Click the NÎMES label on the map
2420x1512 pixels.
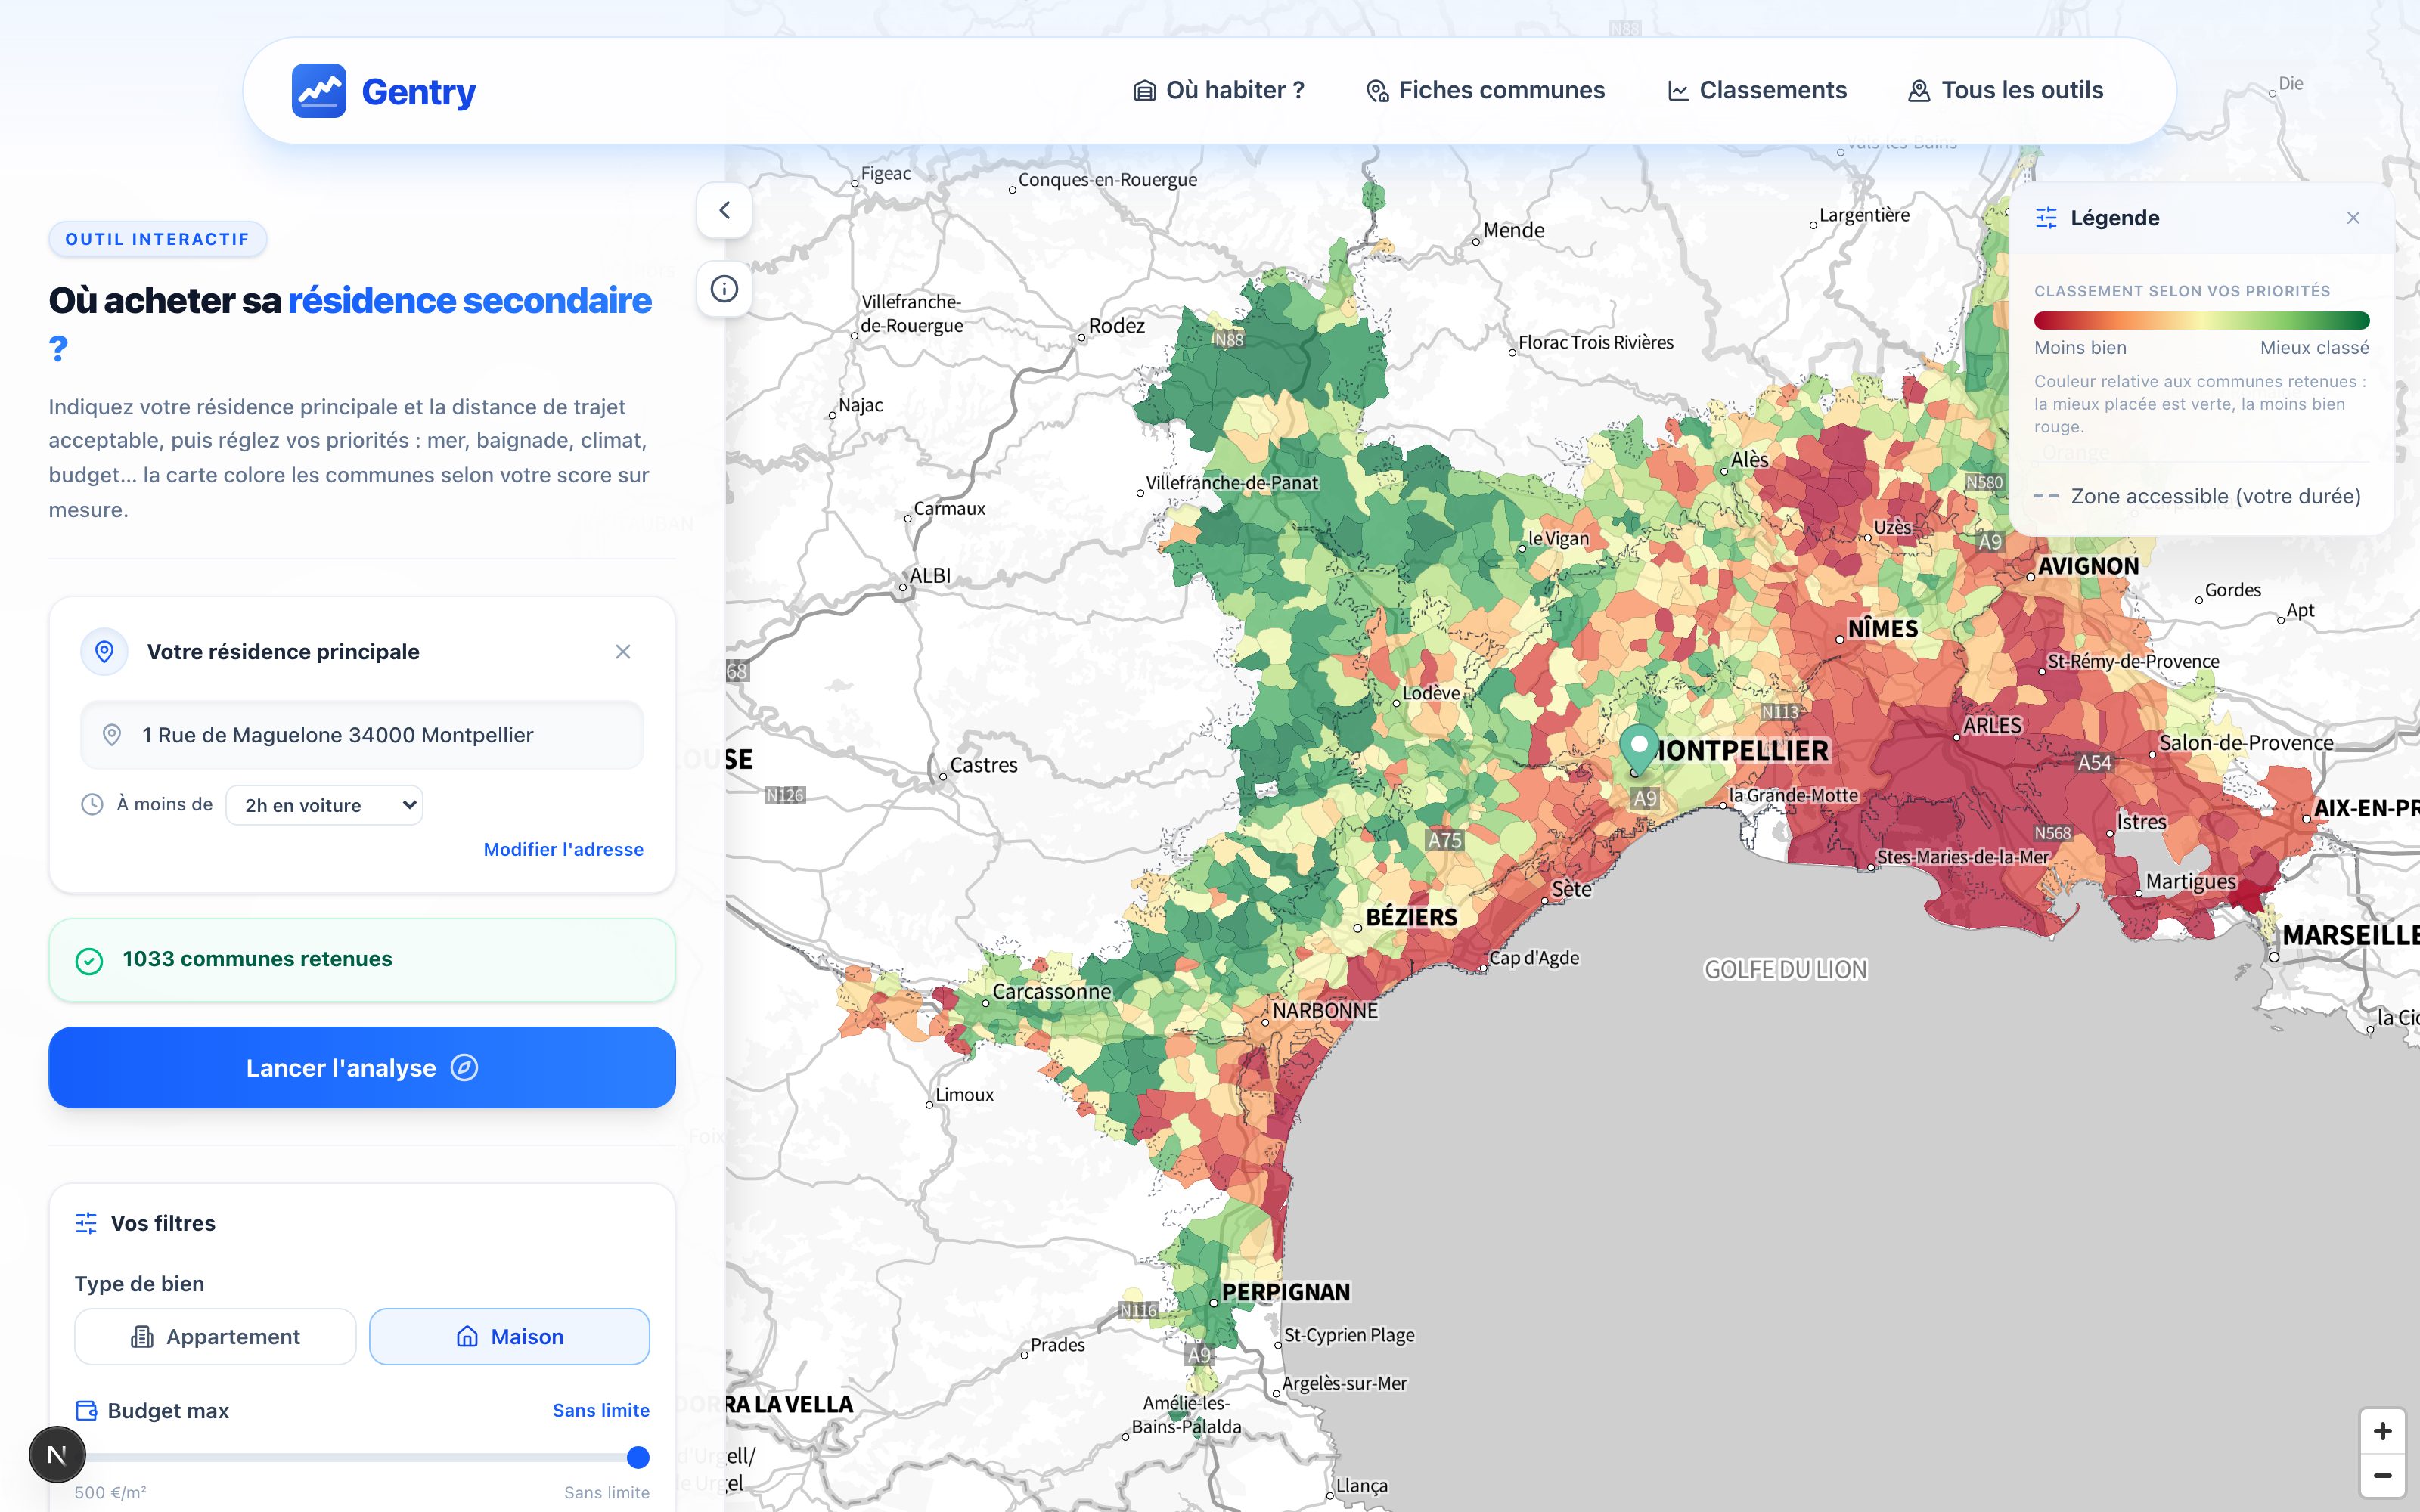(x=1883, y=629)
